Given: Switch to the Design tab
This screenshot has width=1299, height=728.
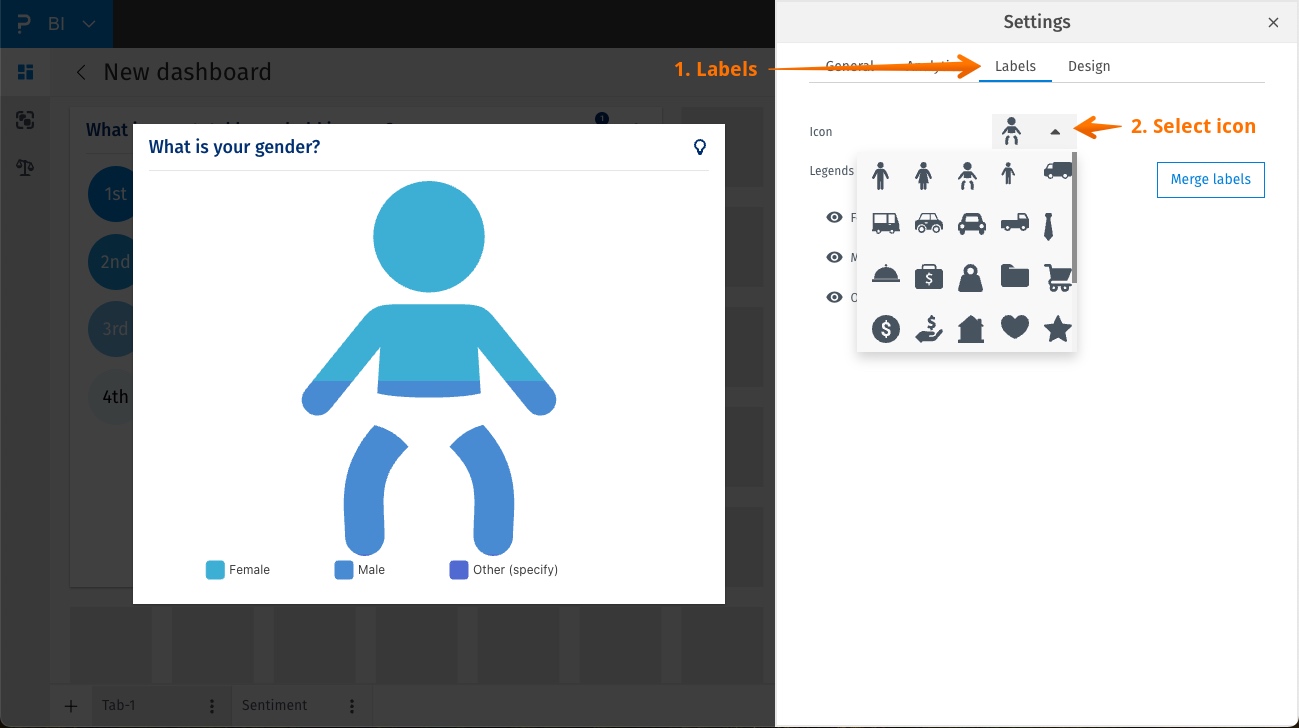Looking at the screenshot, I should click(1089, 66).
